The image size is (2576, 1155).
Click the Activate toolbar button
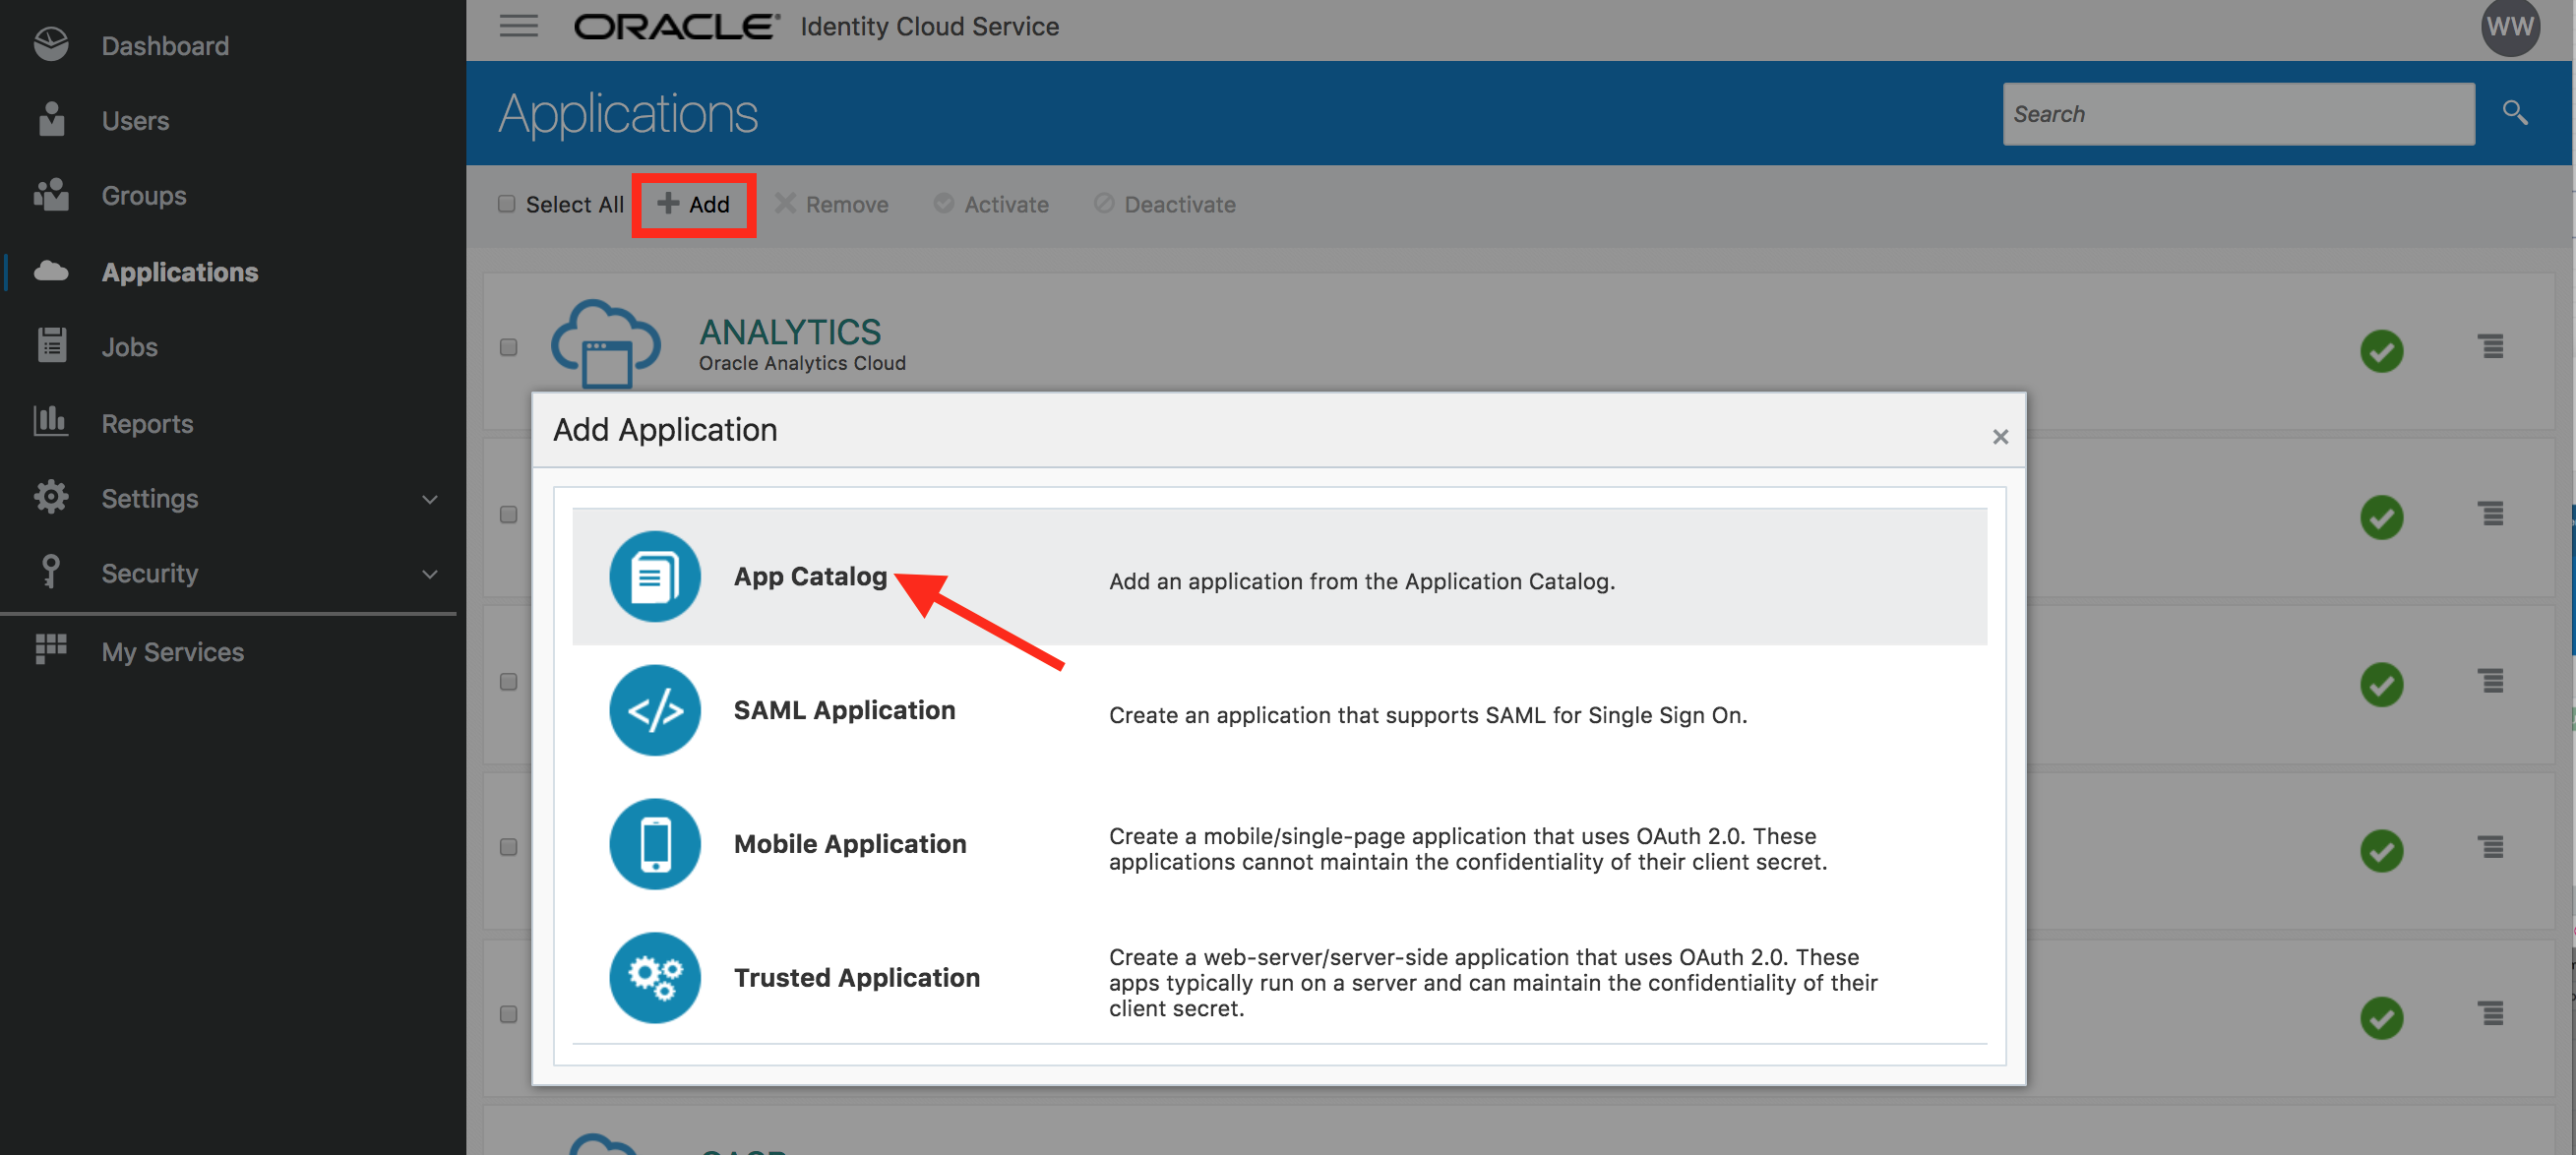tap(992, 204)
